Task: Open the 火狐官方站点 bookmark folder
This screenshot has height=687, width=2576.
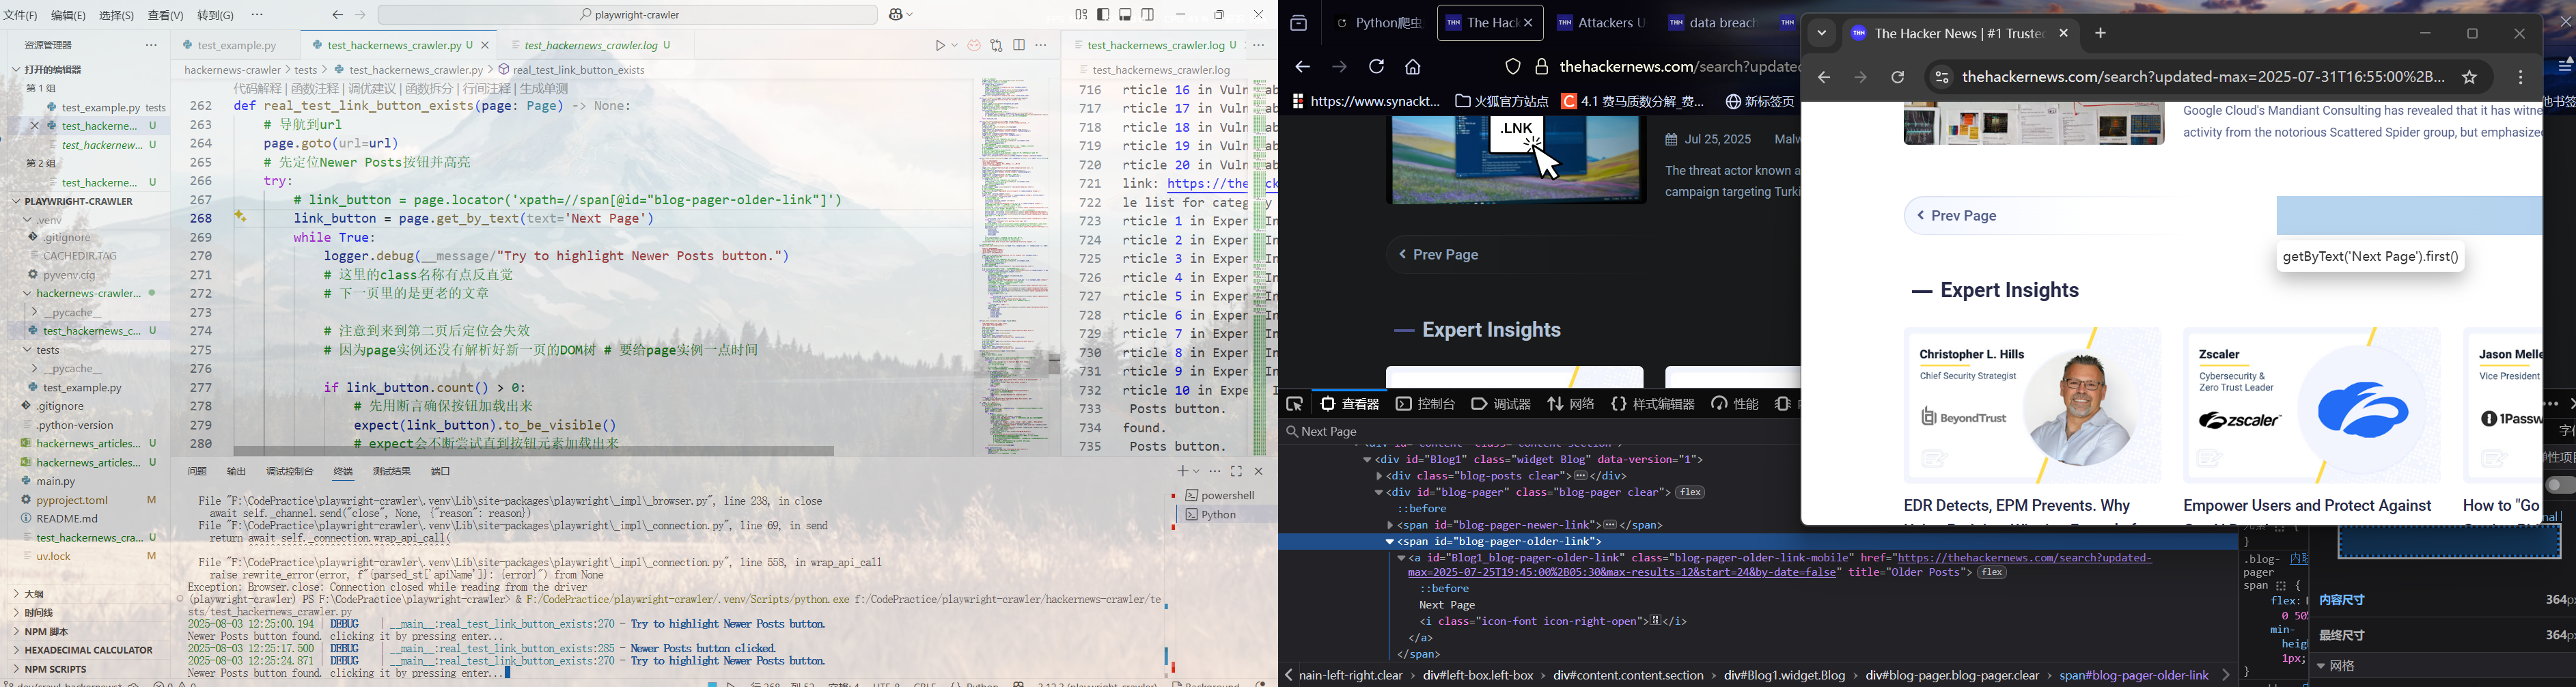Action: [1502, 102]
